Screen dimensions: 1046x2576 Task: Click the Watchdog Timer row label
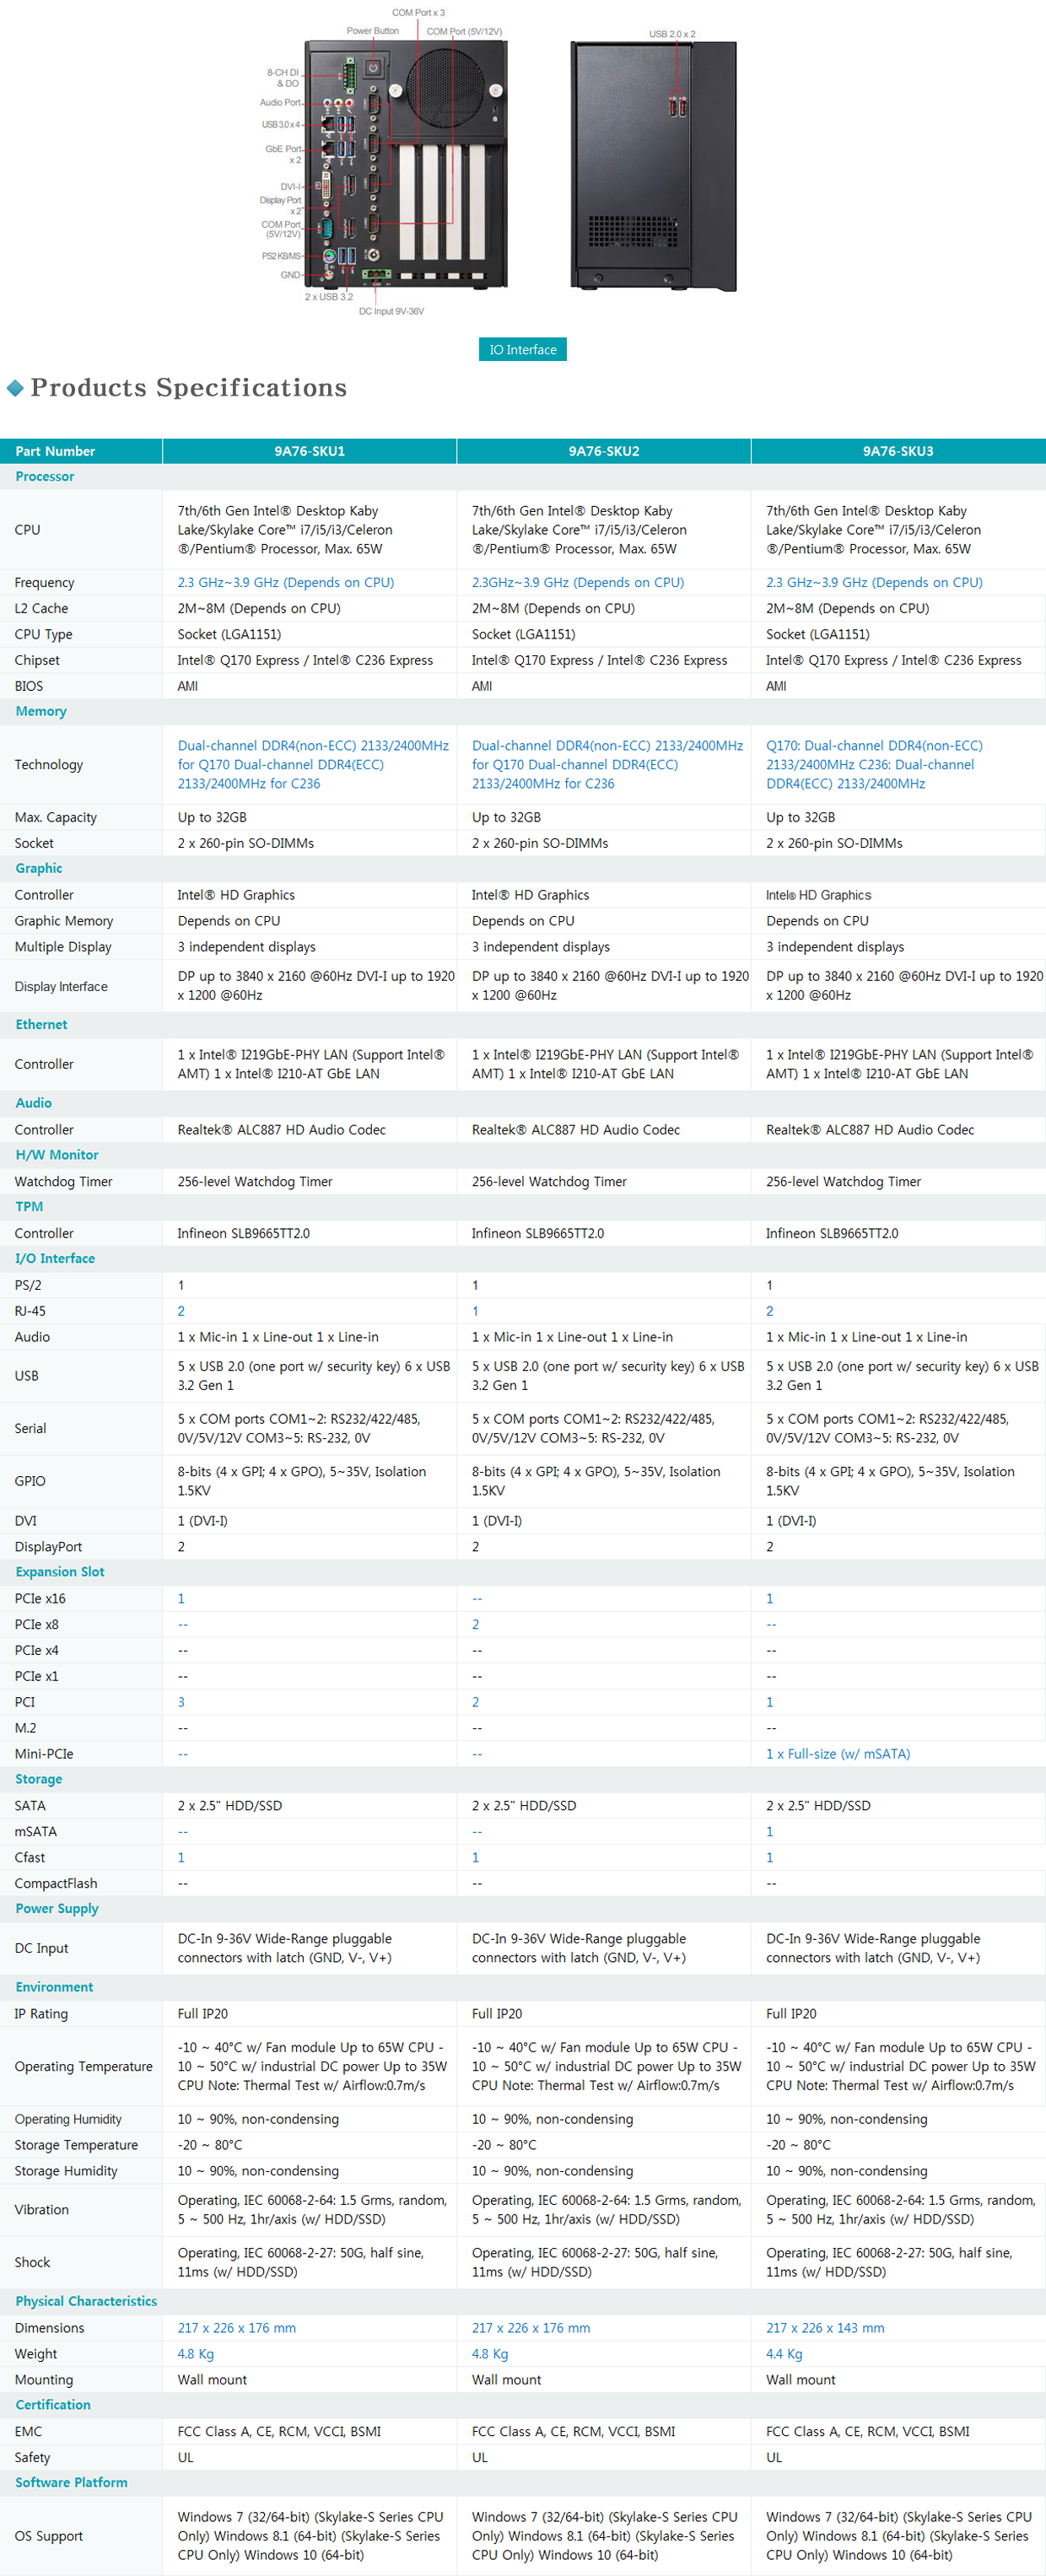coord(63,1182)
